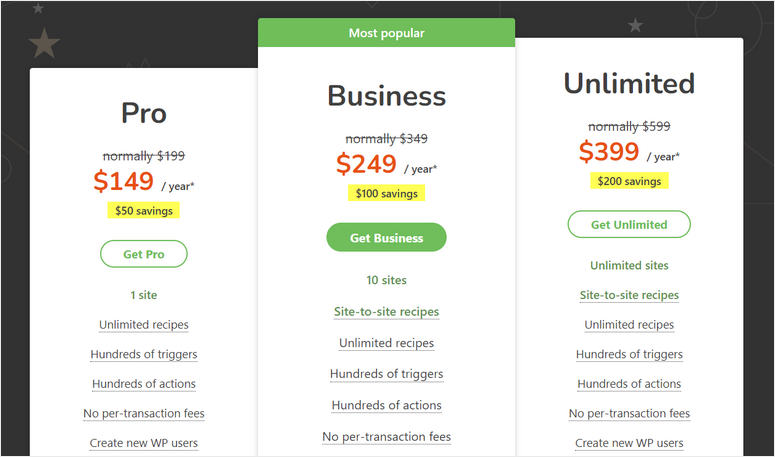The image size is (775, 457).
Task: Select Hundreds of triggers in Pro plan
Action: point(144,355)
